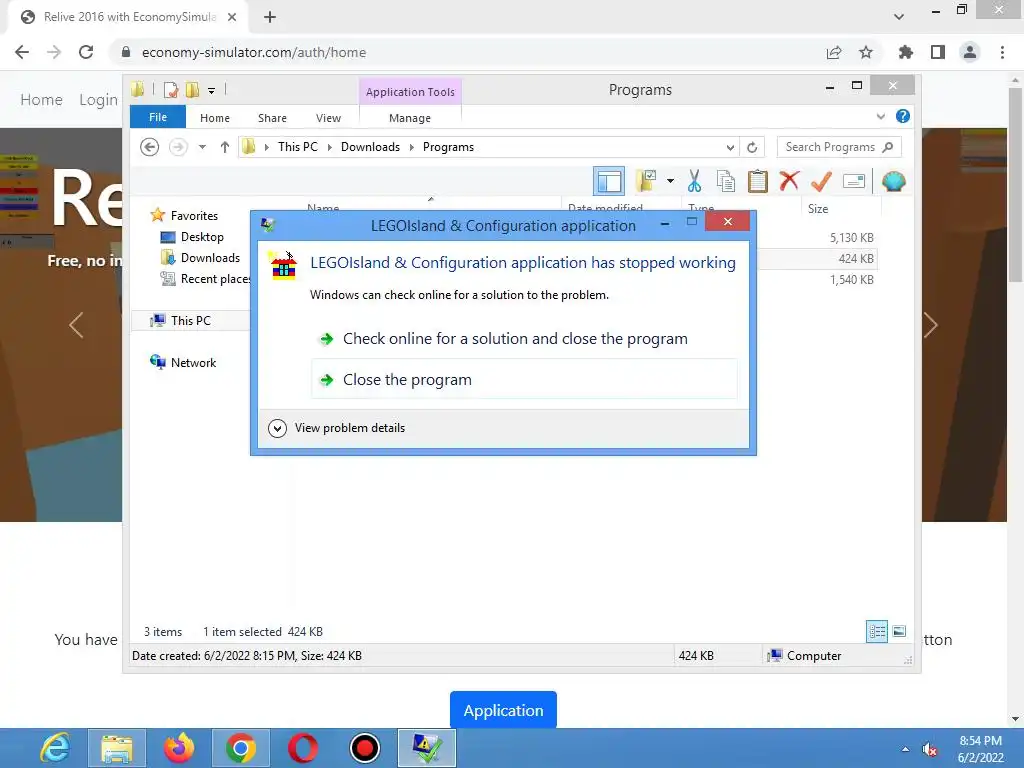Expand View problem details
Viewport: 1024px width, 768px height.
(337, 428)
